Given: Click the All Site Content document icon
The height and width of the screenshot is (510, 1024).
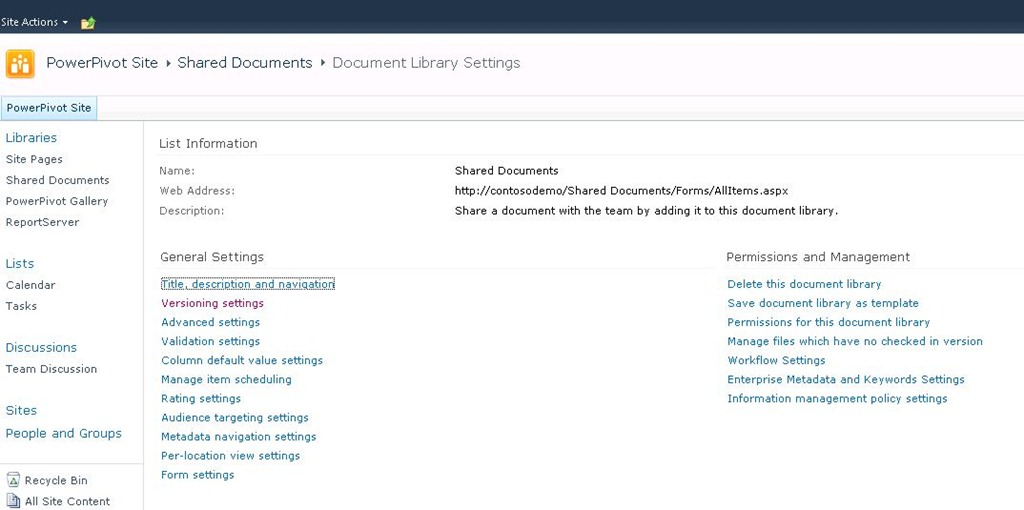Looking at the screenshot, I should tap(13, 501).
